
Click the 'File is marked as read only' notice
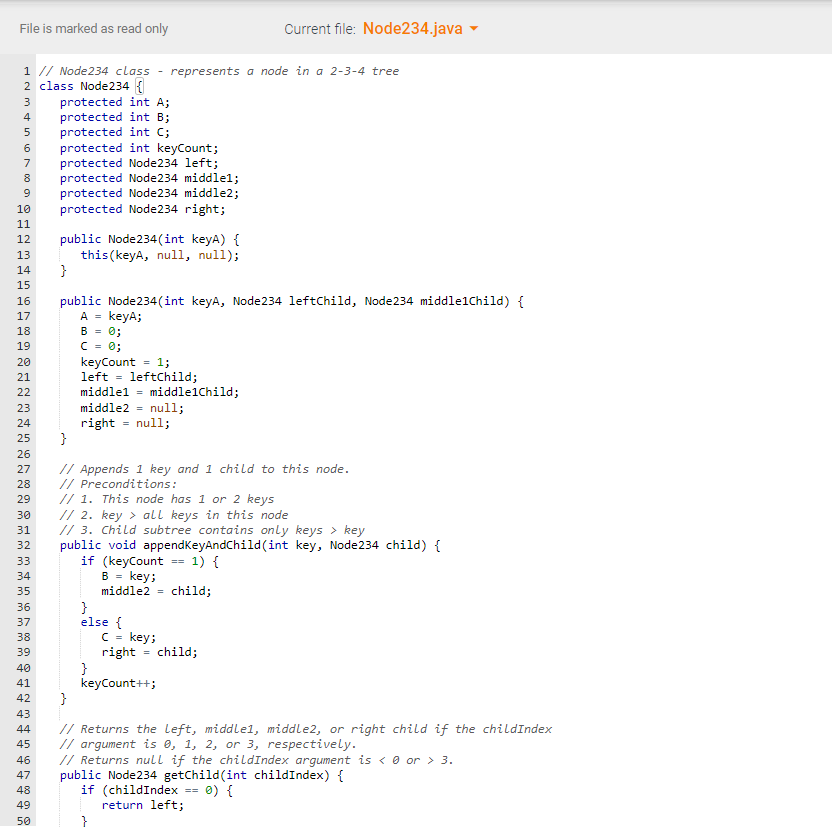tap(94, 29)
